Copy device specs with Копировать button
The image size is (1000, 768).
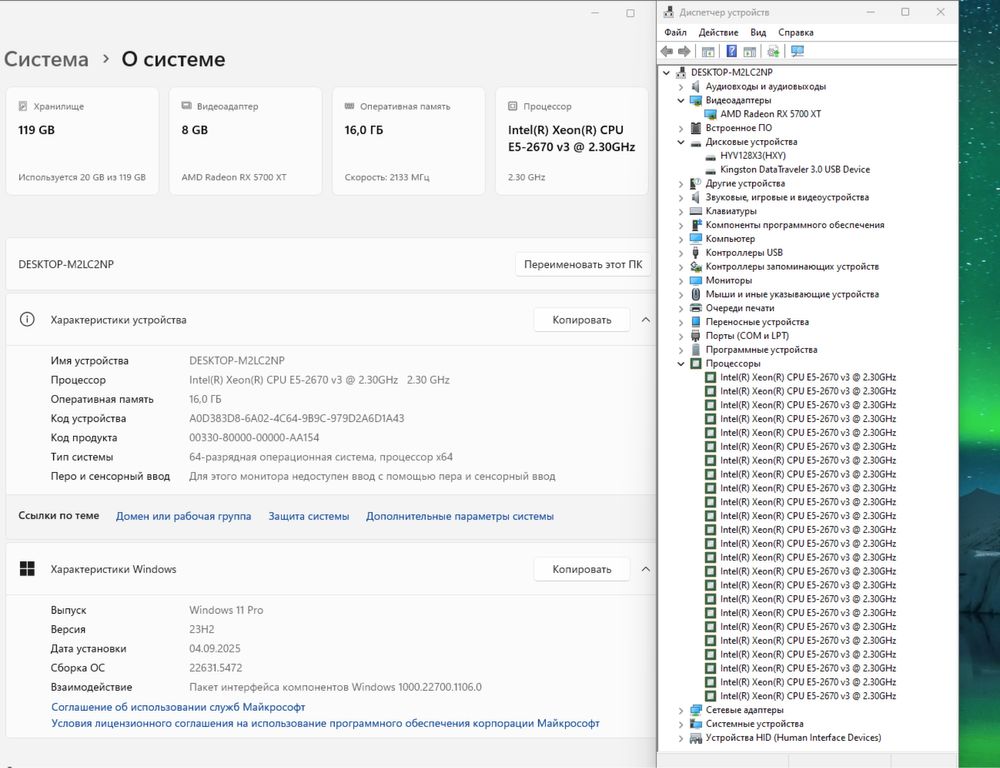click(582, 320)
